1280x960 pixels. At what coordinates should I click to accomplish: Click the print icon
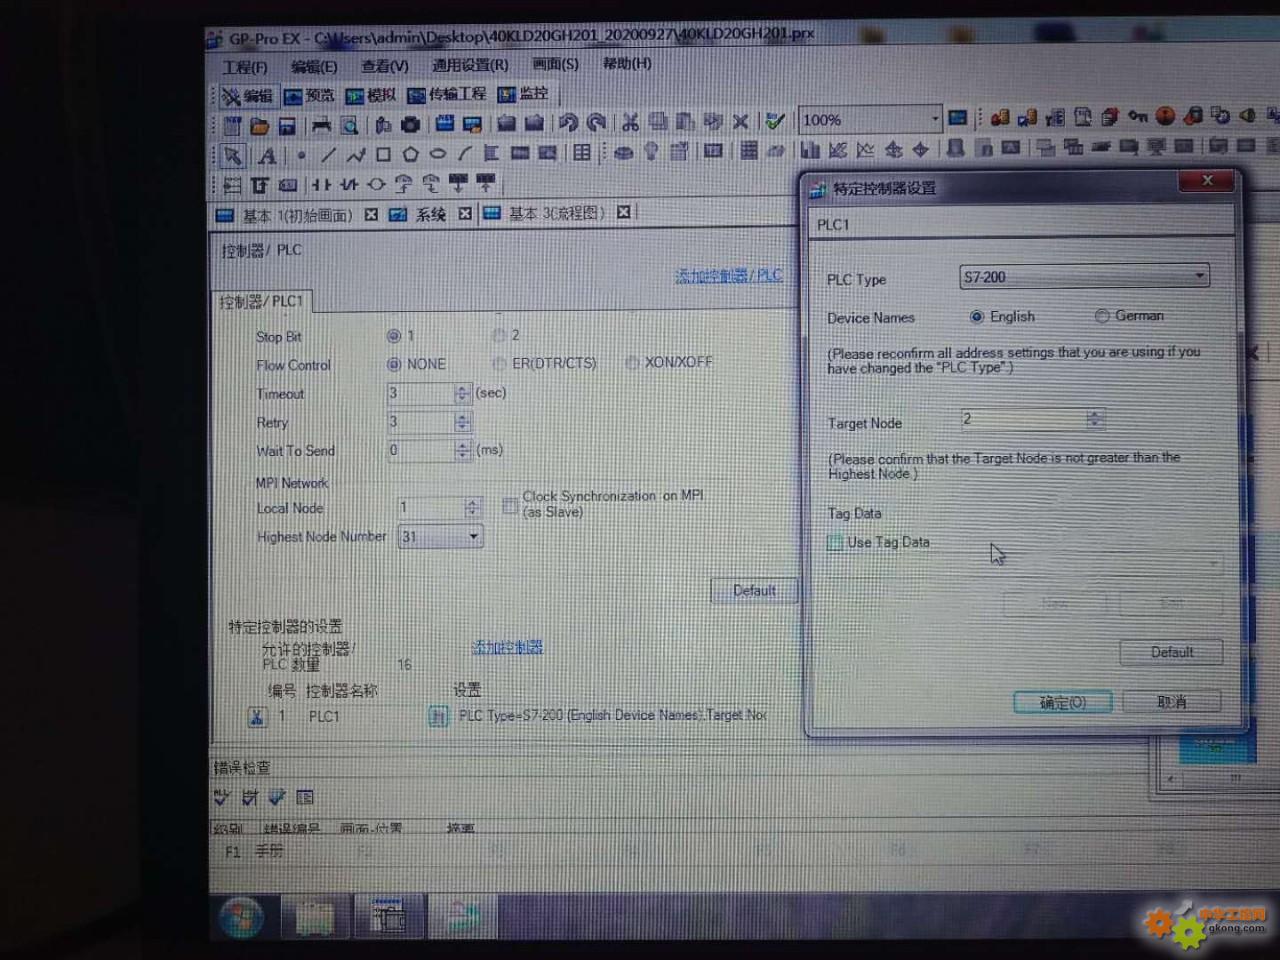pyautogui.click(x=321, y=125)
